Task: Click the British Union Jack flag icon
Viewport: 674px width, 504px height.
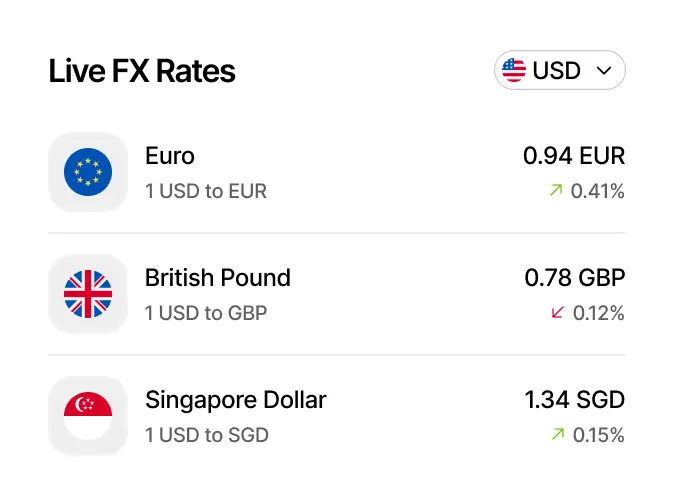Action: point(88,294)
